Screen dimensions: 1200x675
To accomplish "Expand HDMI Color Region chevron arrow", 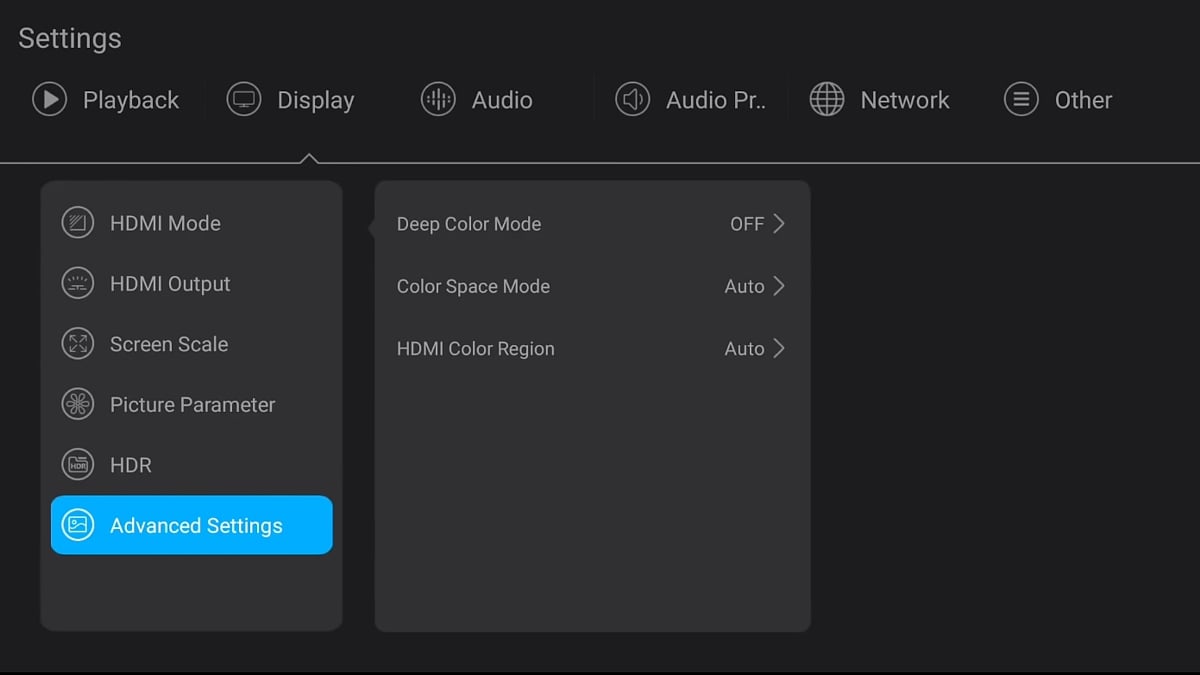I will point(779,349).
